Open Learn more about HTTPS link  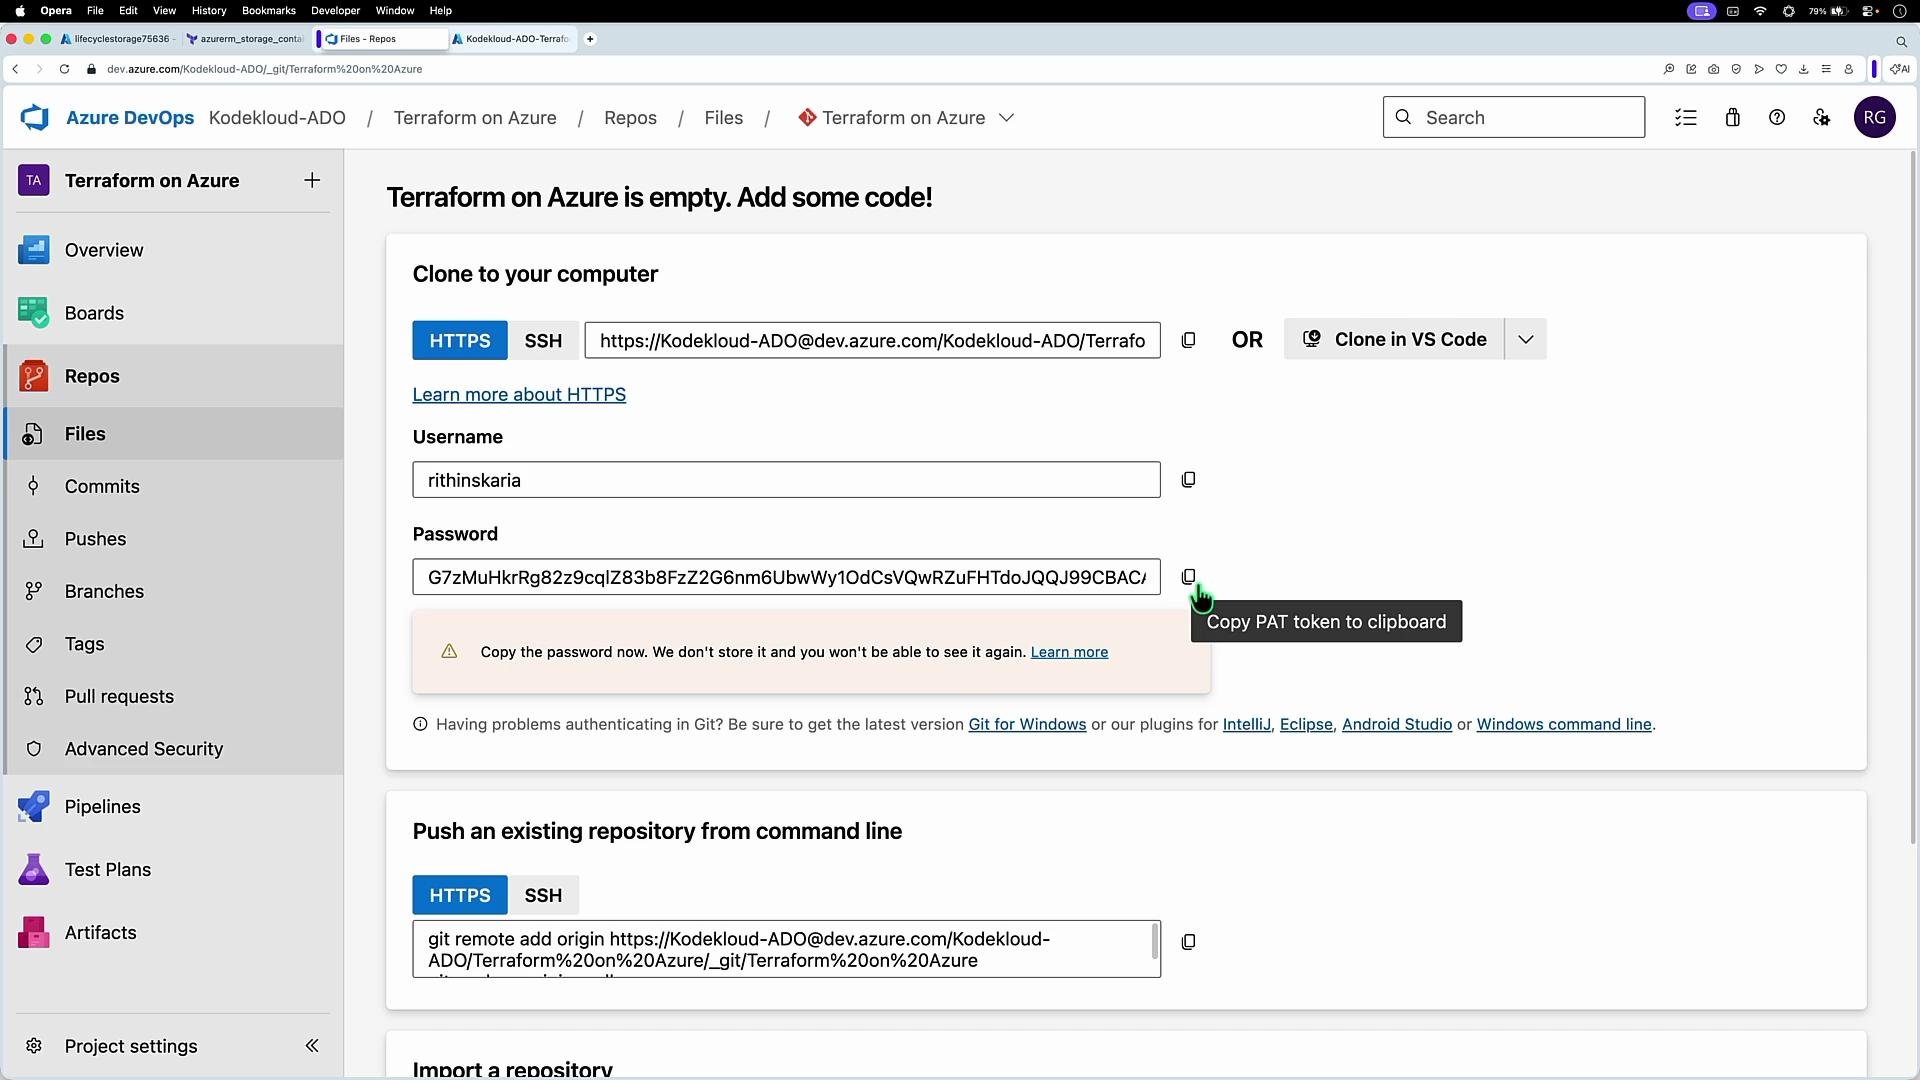pyautogui.click(x=519, y=394)
